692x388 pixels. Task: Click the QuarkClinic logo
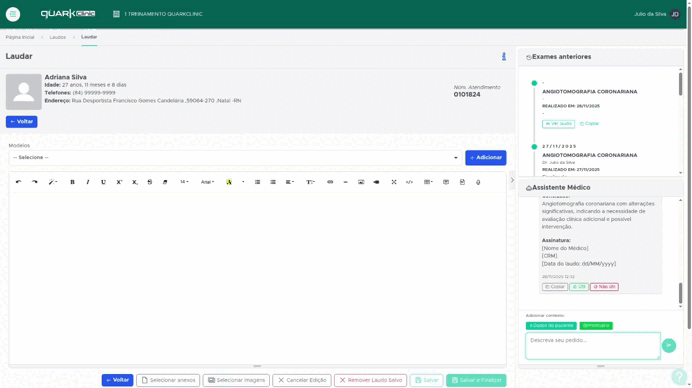68,14
